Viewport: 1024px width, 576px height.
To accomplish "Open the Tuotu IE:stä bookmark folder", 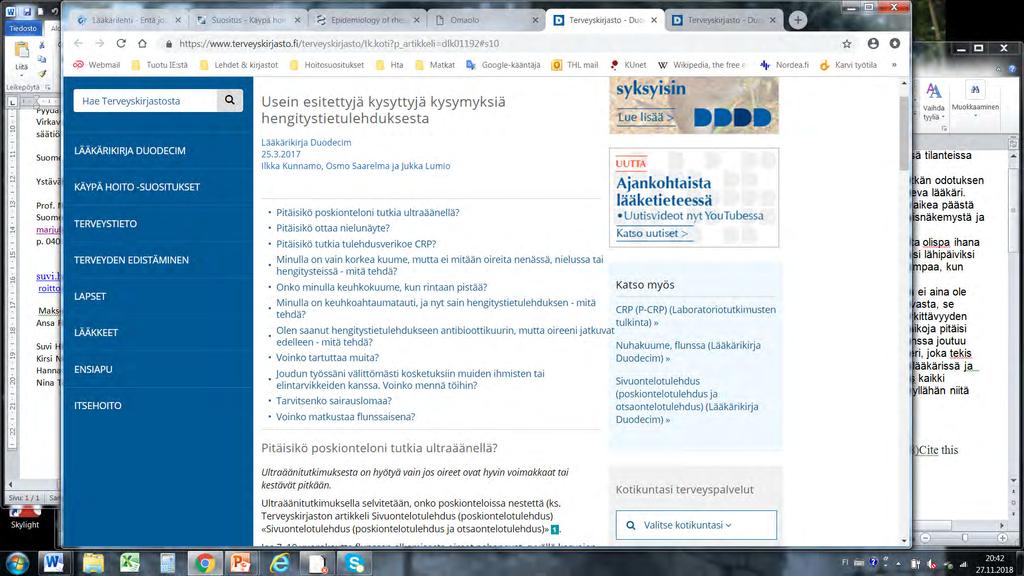I will (160, 65).
